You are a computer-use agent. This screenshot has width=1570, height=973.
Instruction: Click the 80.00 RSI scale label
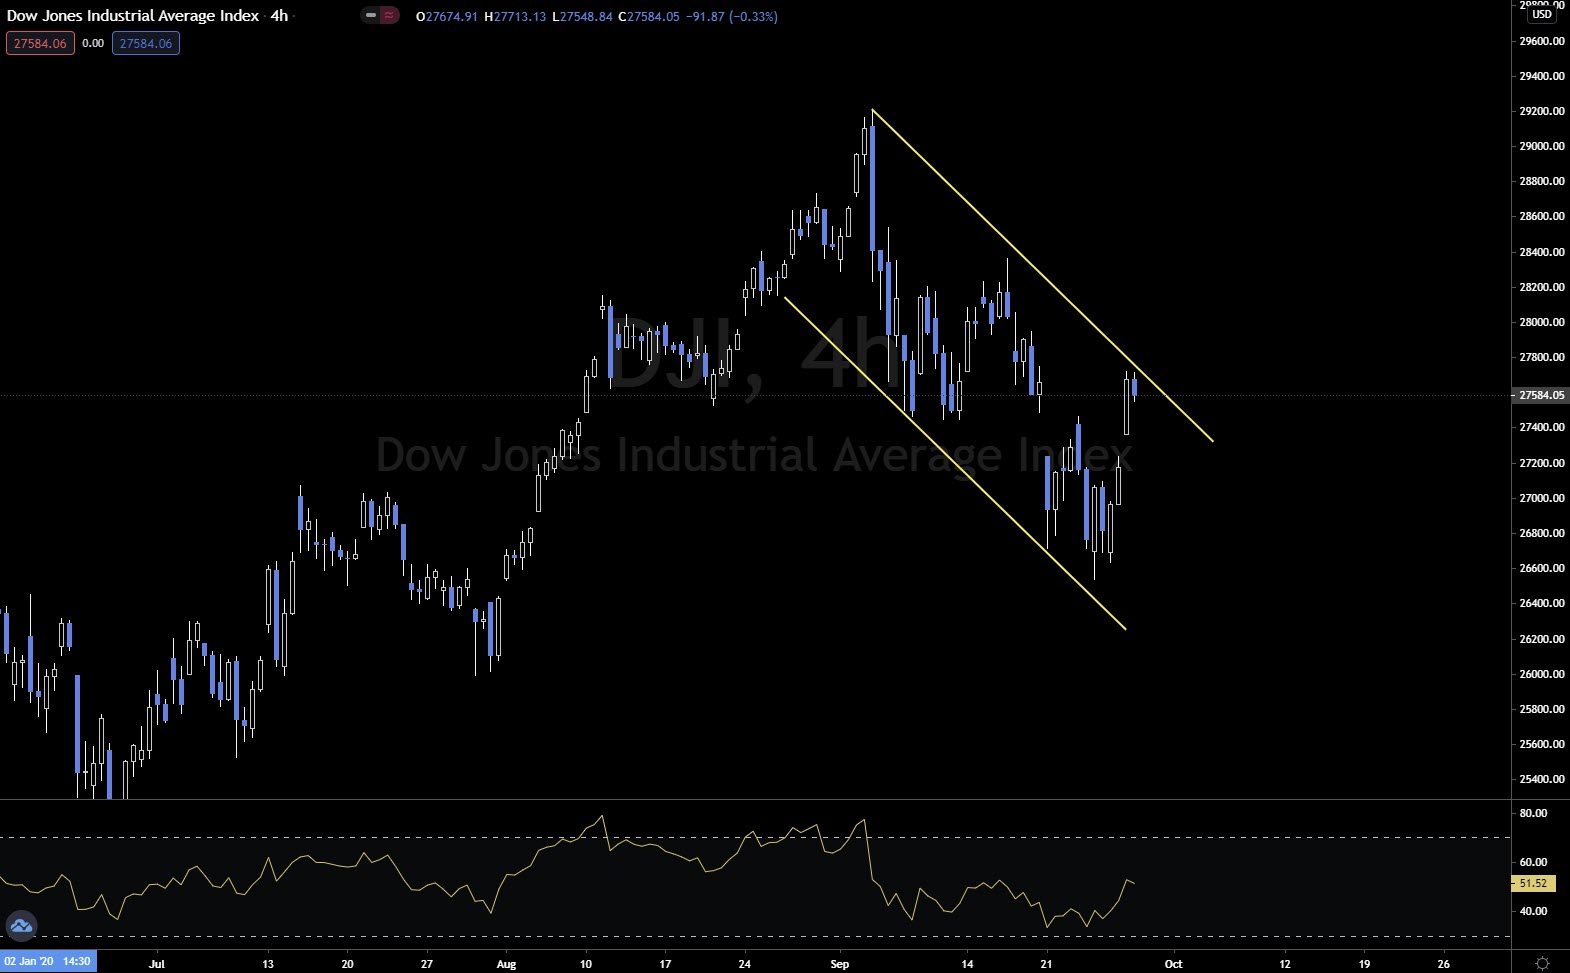click(x=1533, y=813)
